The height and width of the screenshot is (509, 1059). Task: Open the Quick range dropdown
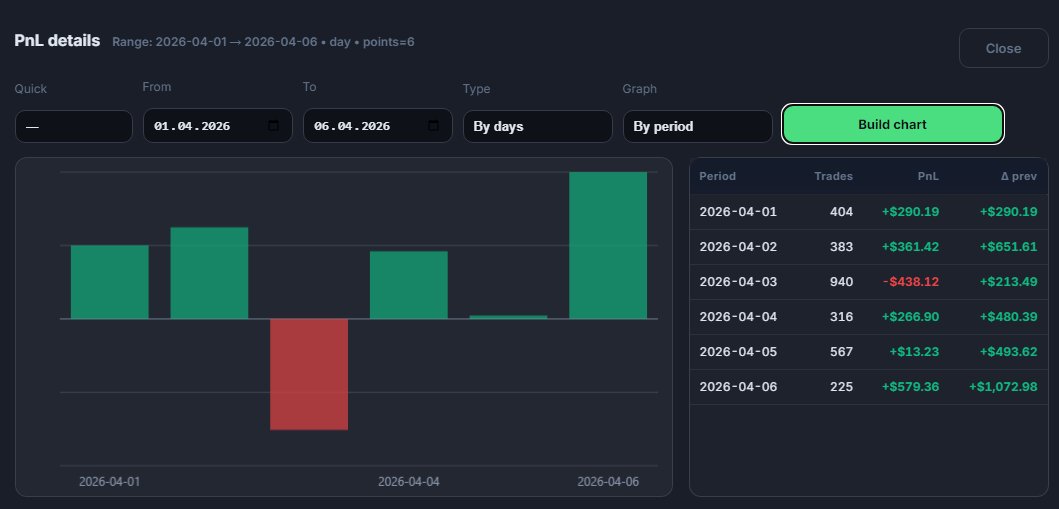pyautogui.click(x=74, y=126)
